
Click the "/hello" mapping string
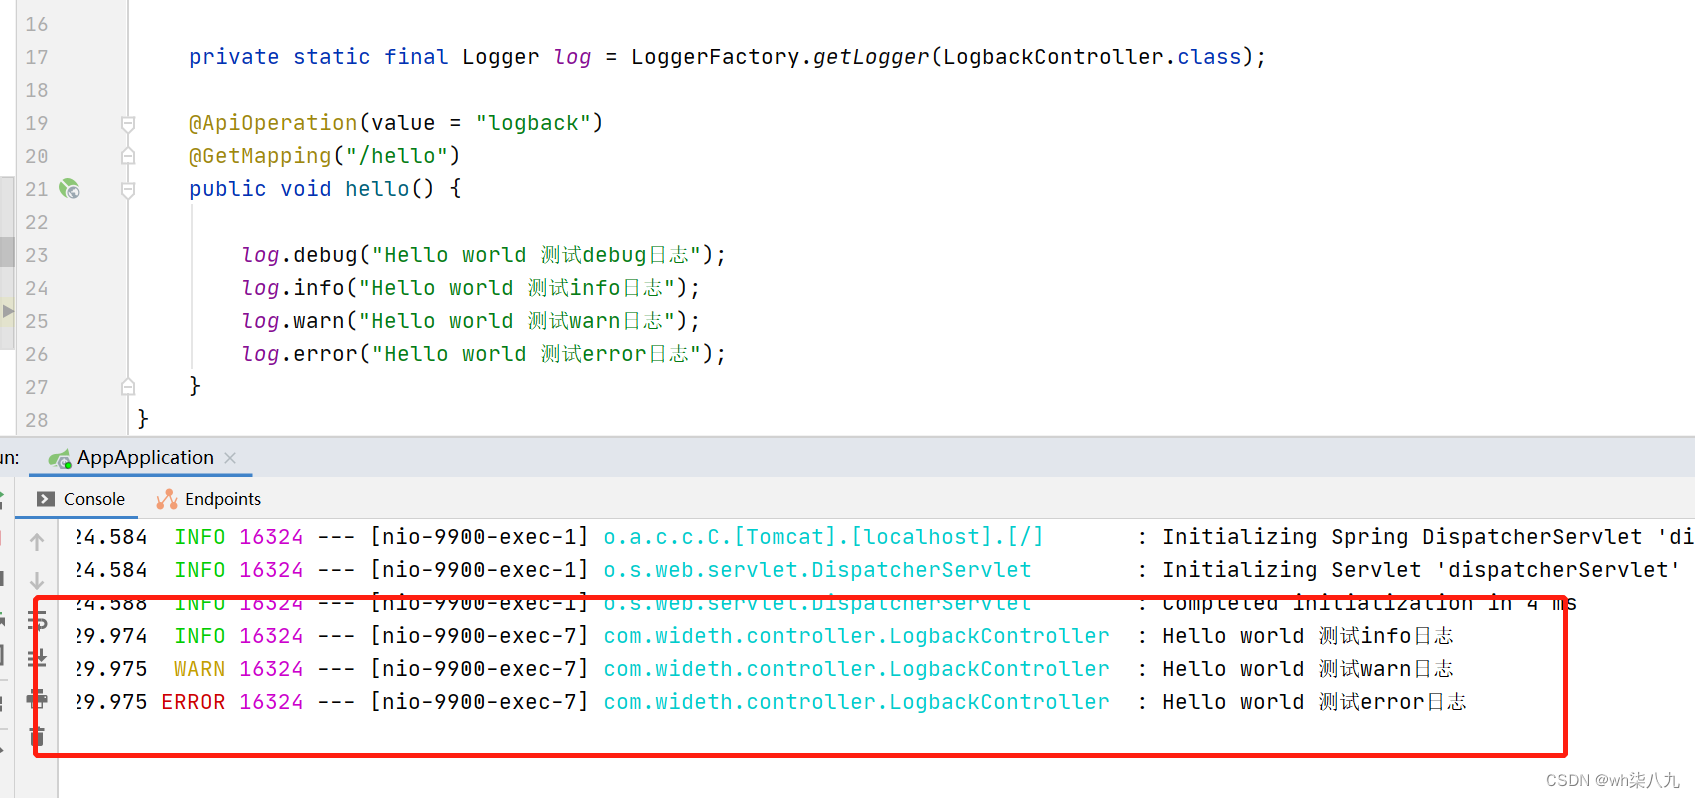396,156
